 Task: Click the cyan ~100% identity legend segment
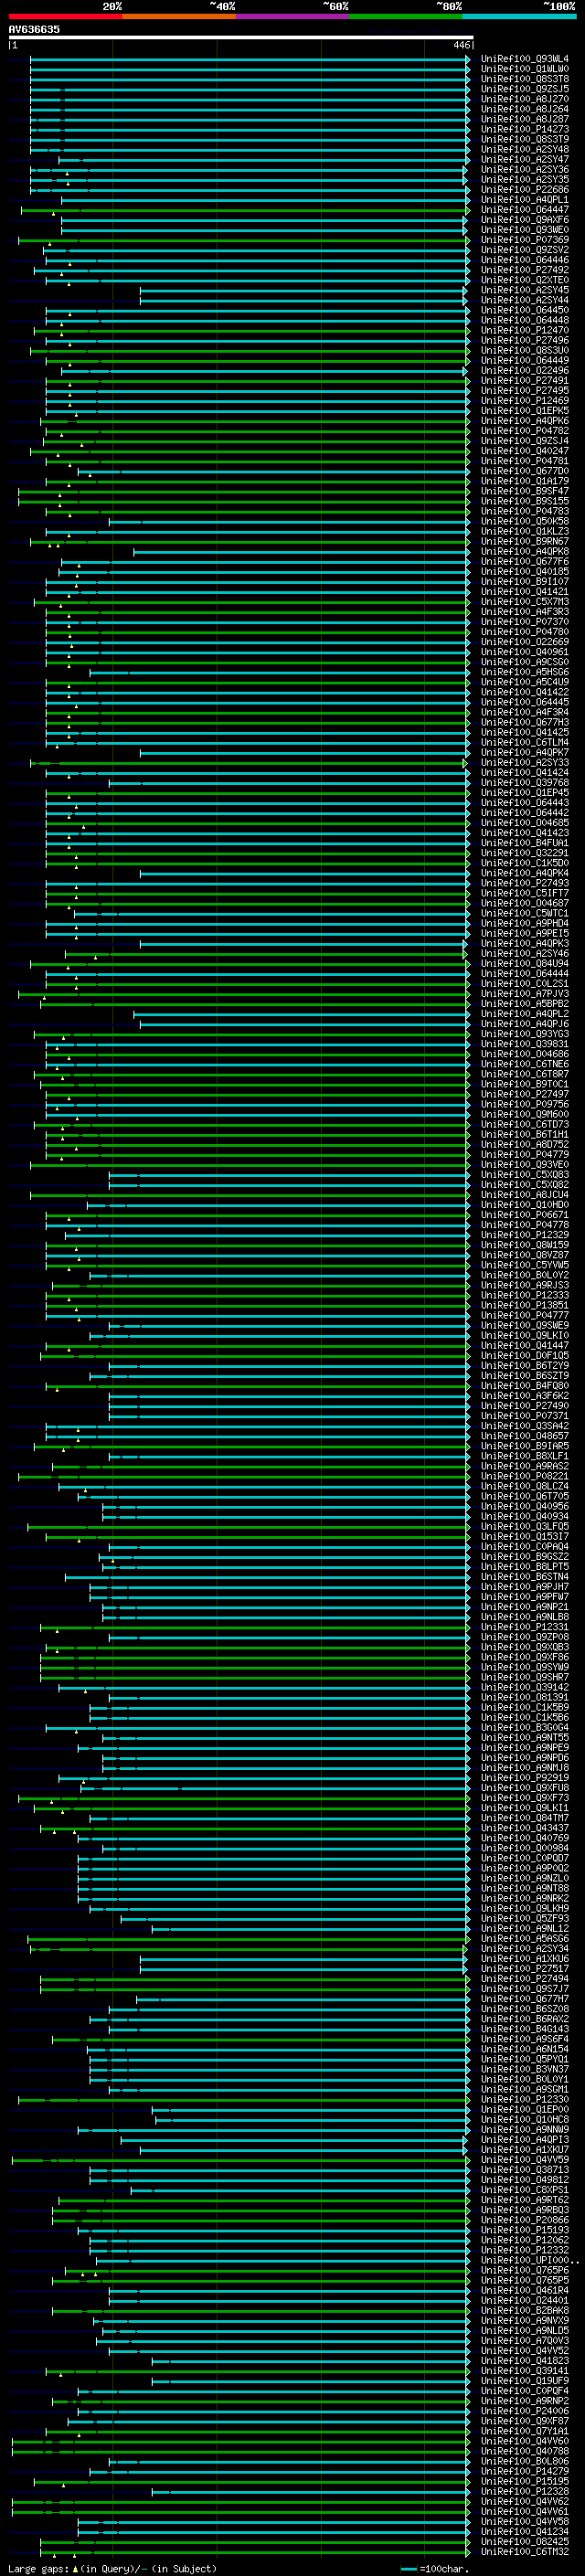(519, 16)
